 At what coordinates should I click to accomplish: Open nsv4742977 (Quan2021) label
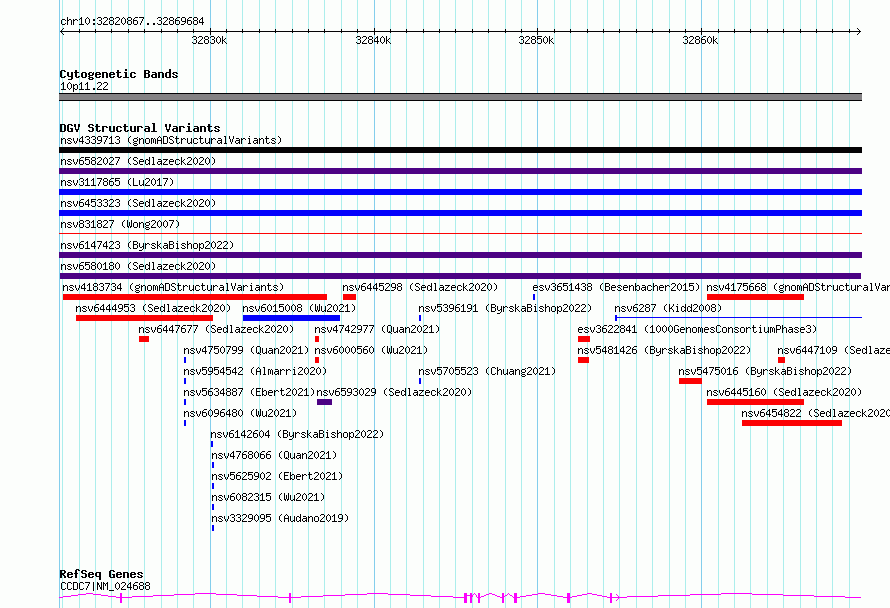[377, 329]
